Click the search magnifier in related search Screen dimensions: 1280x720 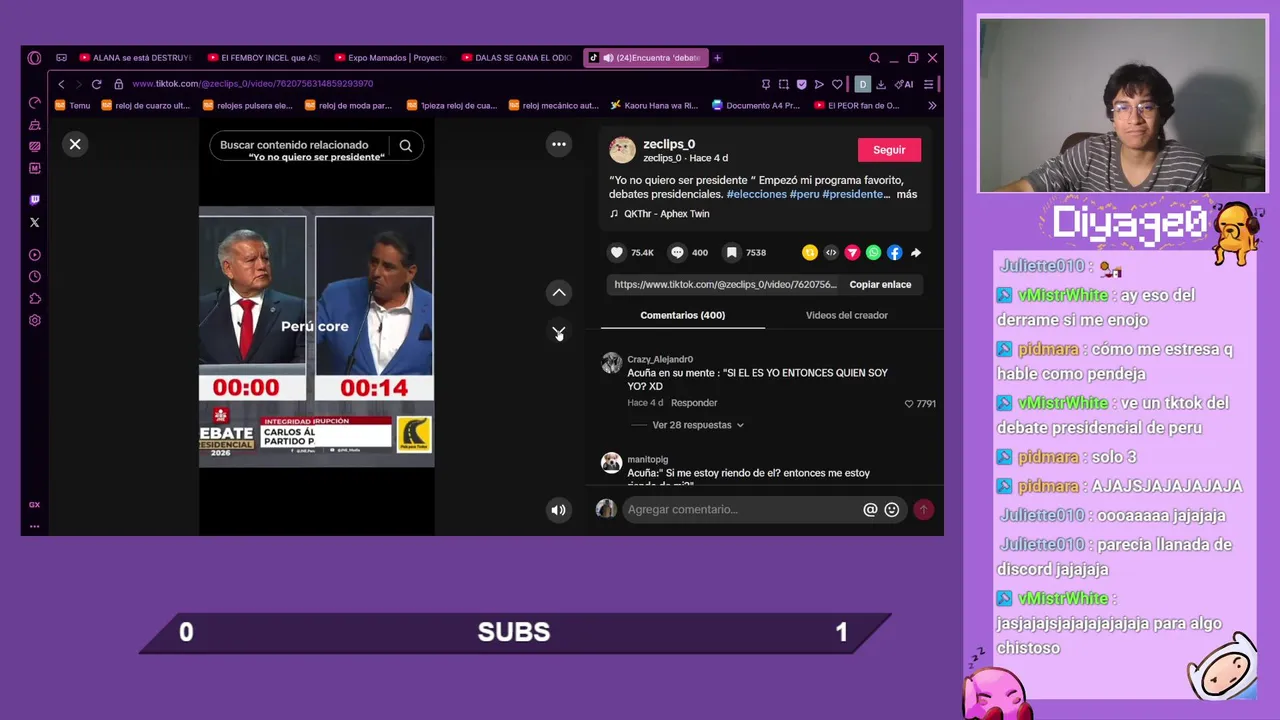click(405, 146)
